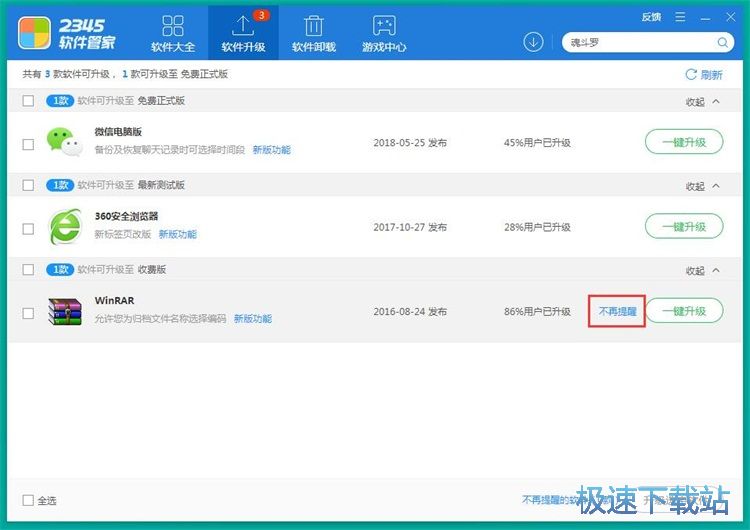This screenshot has width=750, height=530.
Task: Click the 2016-08-24 发布 date
Action: [x=410, y=311]
